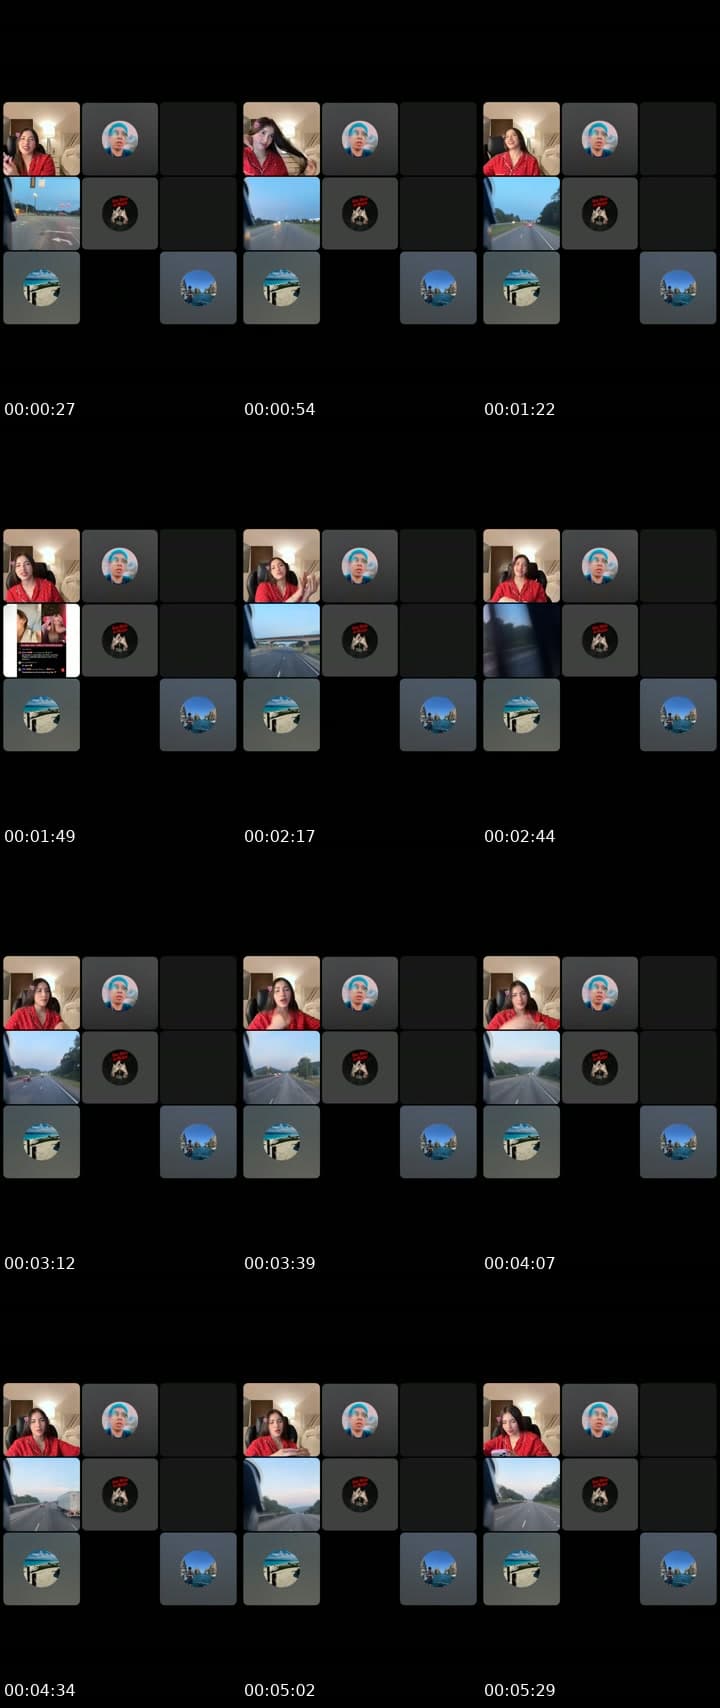Click the dark logo avatar in the 00:01:22 frame
Viewport: 720px width, 1708px height.
(600, 213)
